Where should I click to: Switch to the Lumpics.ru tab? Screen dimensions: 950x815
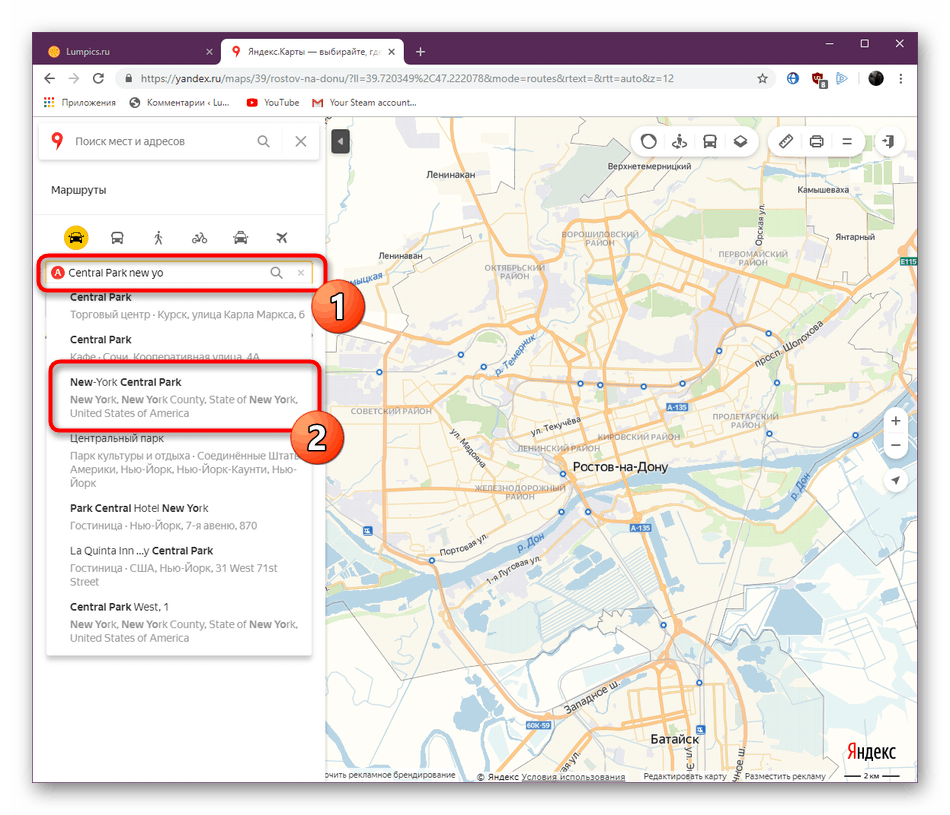pos(127,52)
